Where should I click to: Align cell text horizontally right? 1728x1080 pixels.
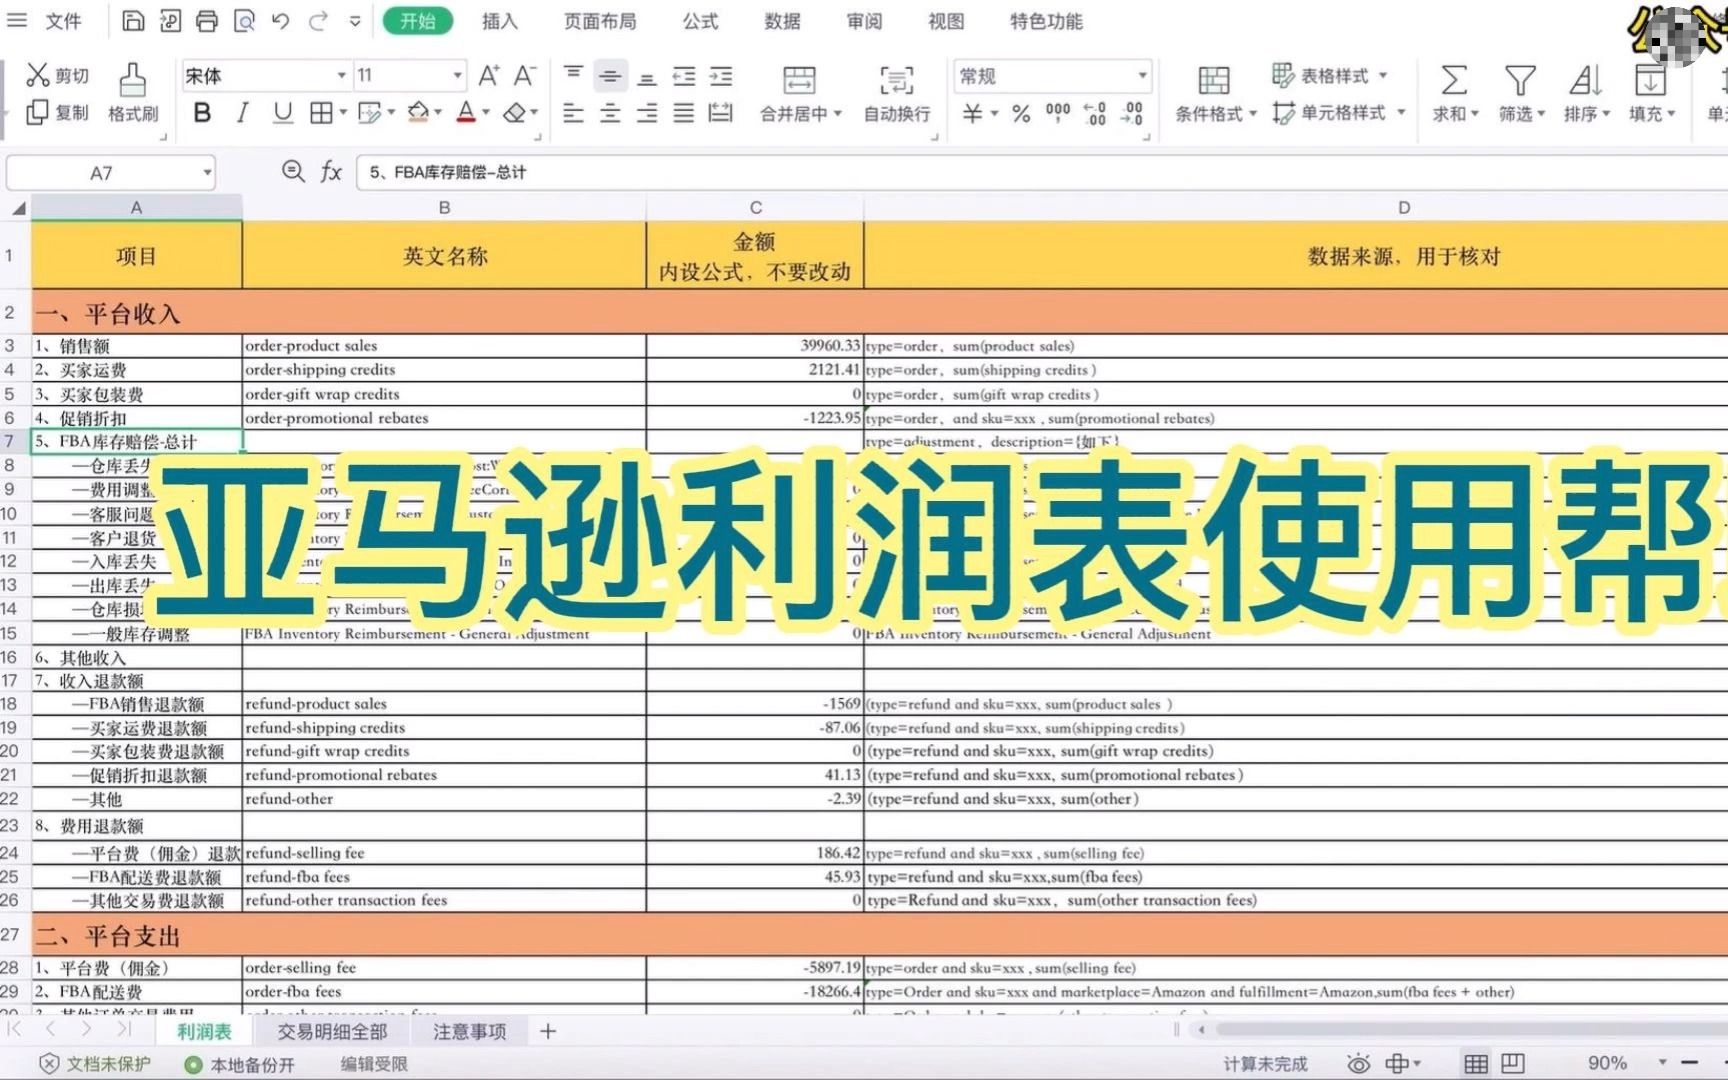point(647,113)
